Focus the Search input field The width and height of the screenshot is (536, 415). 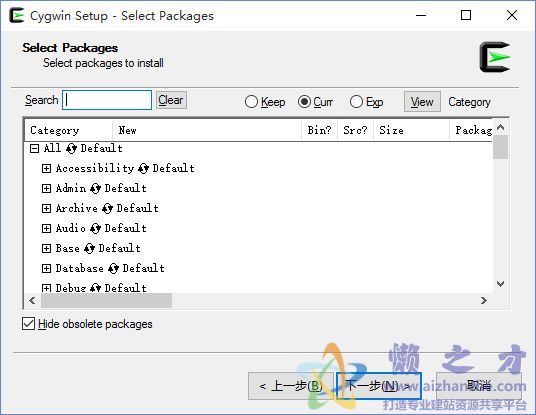pos(107,100)
